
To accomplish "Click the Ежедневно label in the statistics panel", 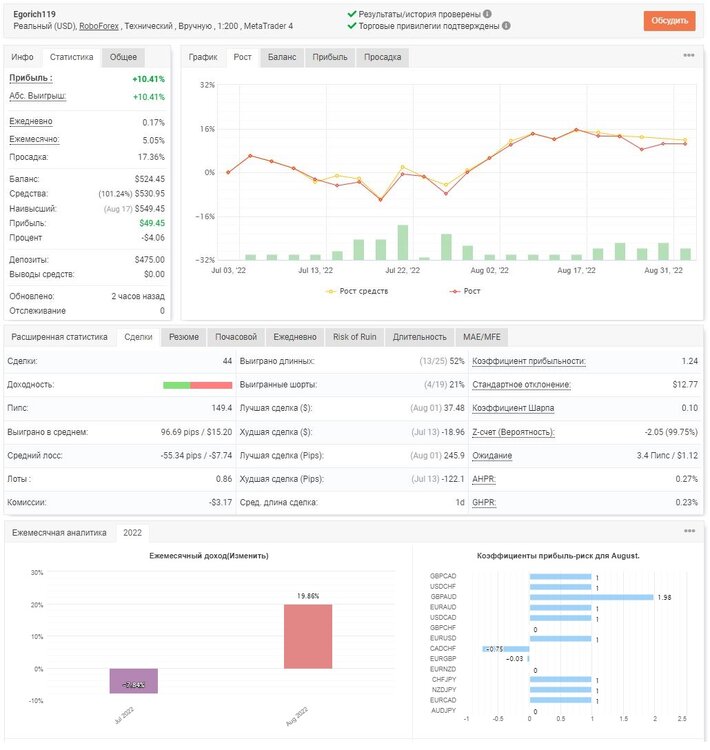I will (x=31, y=121).
